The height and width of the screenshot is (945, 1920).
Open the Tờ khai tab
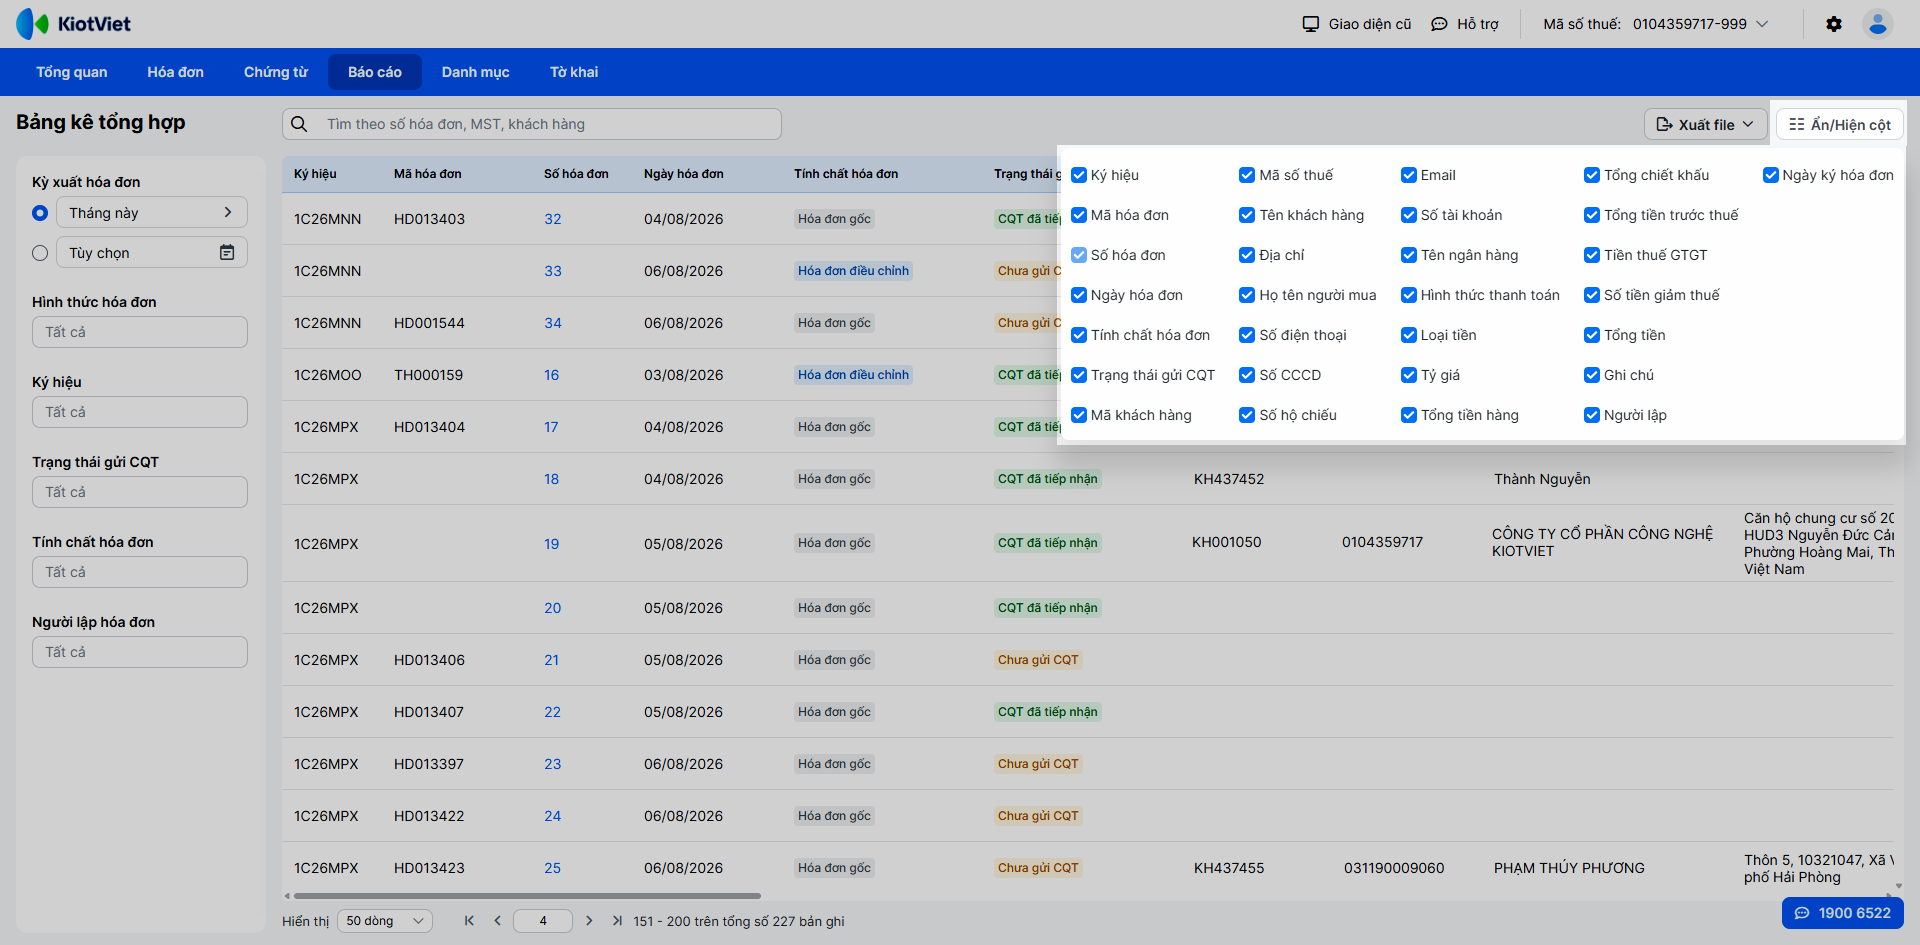click(x=574, y=72)
